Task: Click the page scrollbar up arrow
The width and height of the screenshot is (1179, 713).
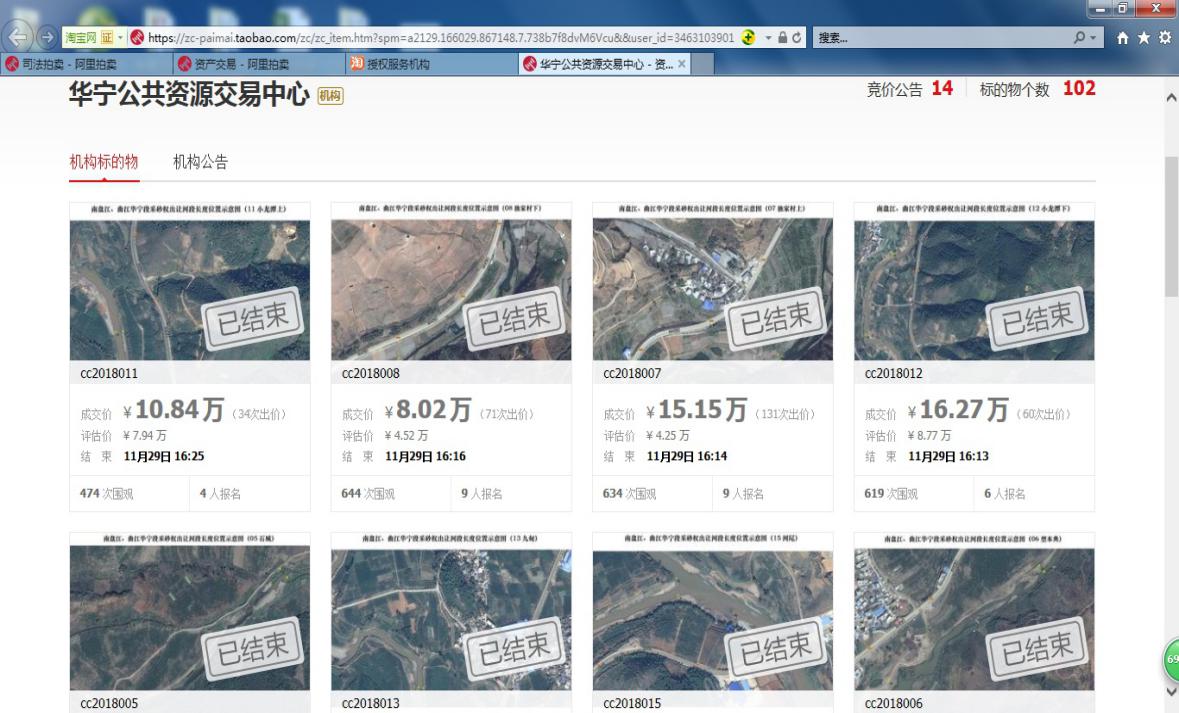Action: (x=1171, y=98)
